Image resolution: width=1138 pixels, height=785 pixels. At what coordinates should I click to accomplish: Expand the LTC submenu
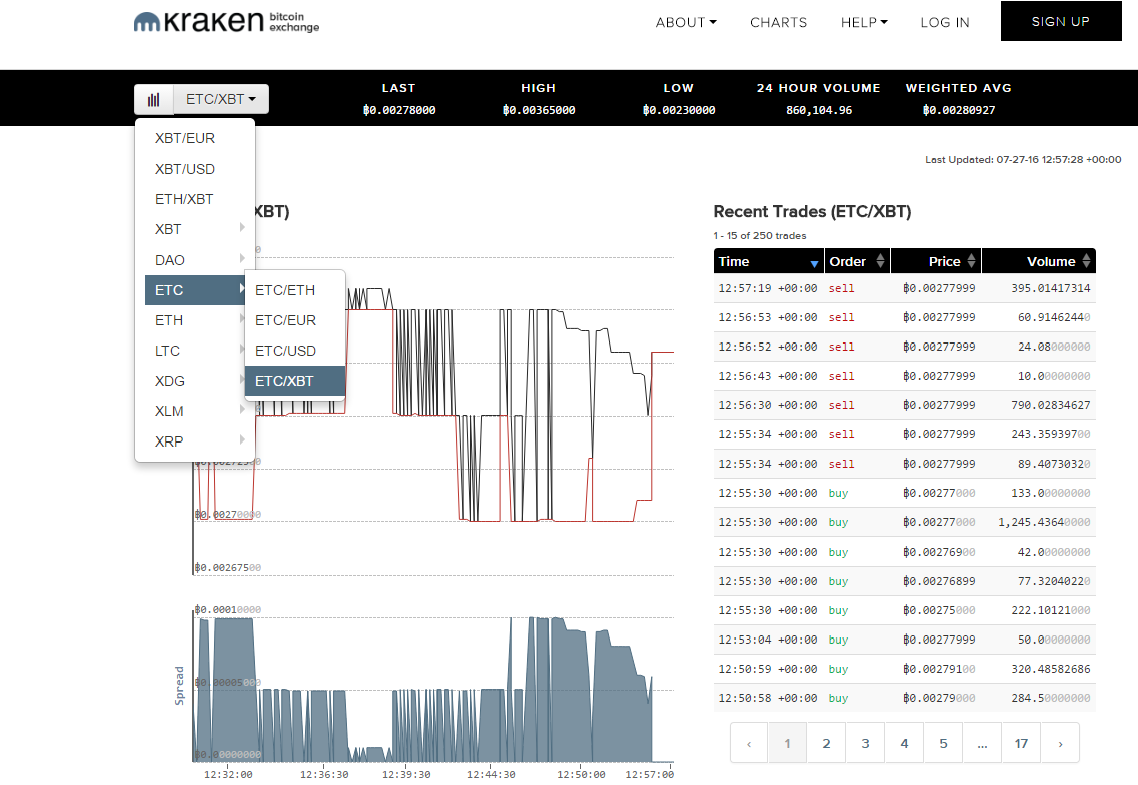tap(195, 351)
